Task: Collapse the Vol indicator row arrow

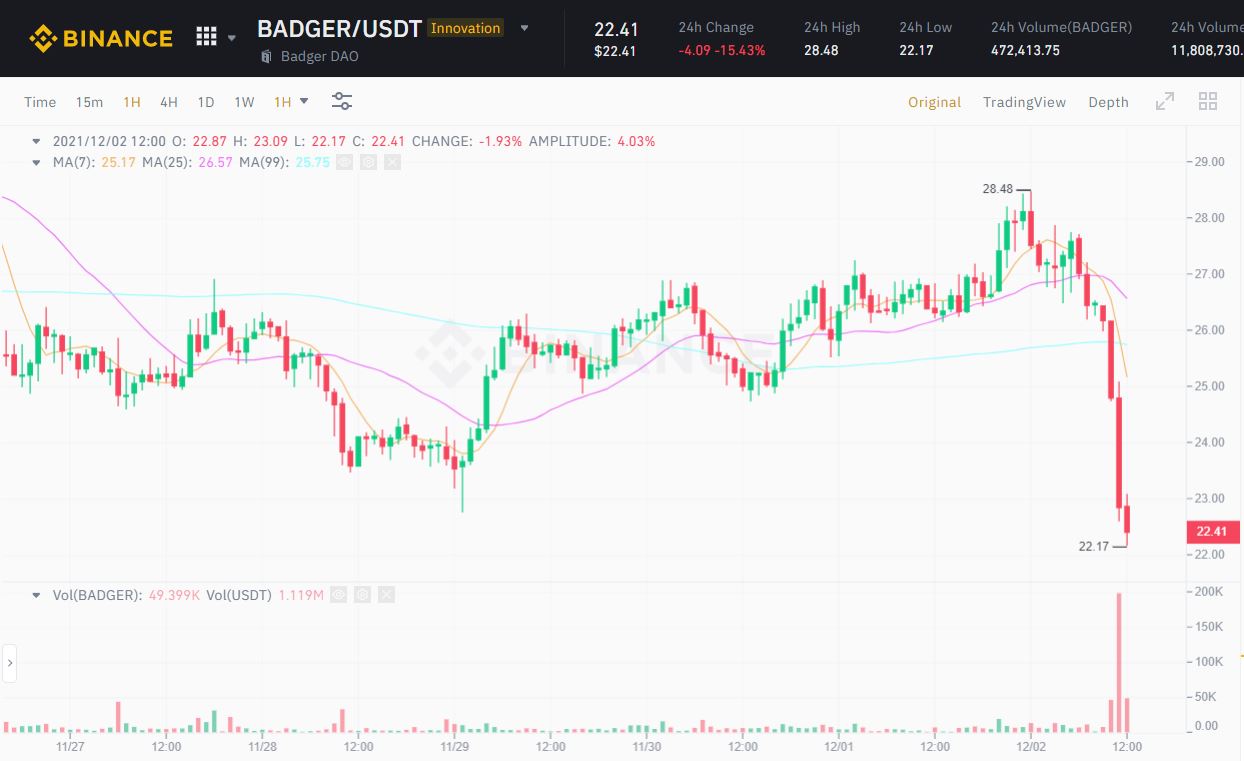Action: point(37,595)
